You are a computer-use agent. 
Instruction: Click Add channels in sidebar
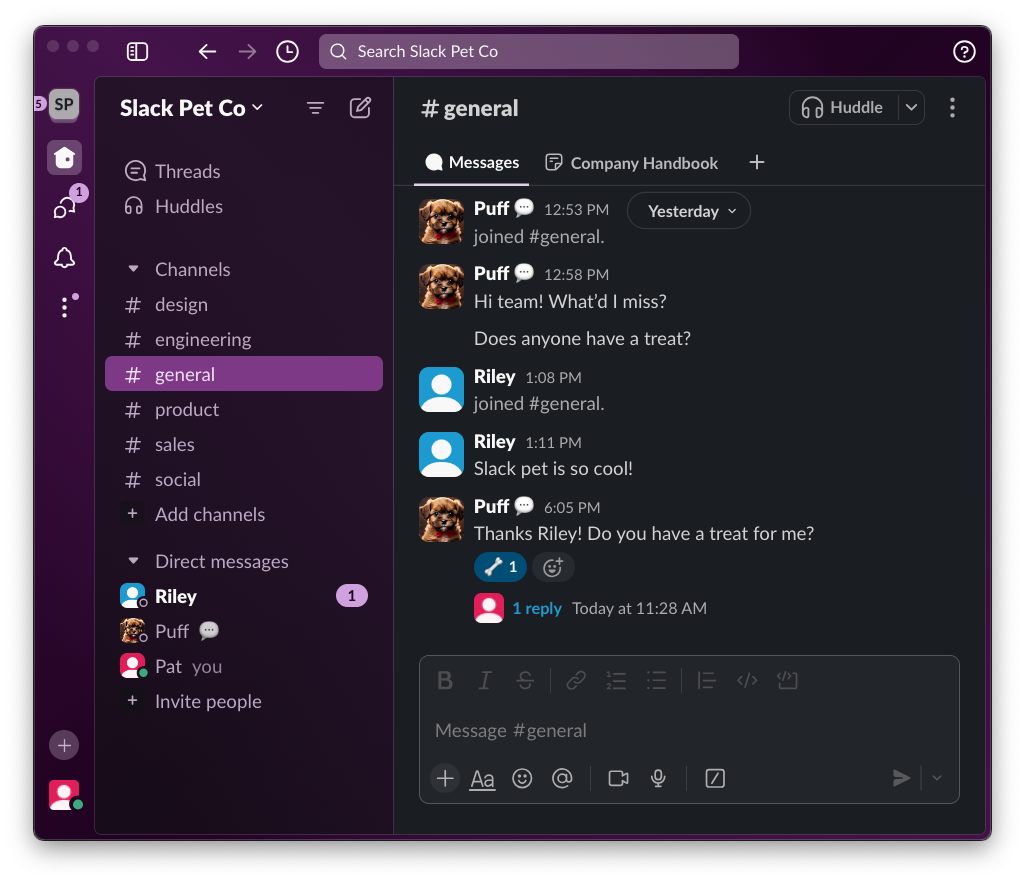coord(209,515)
